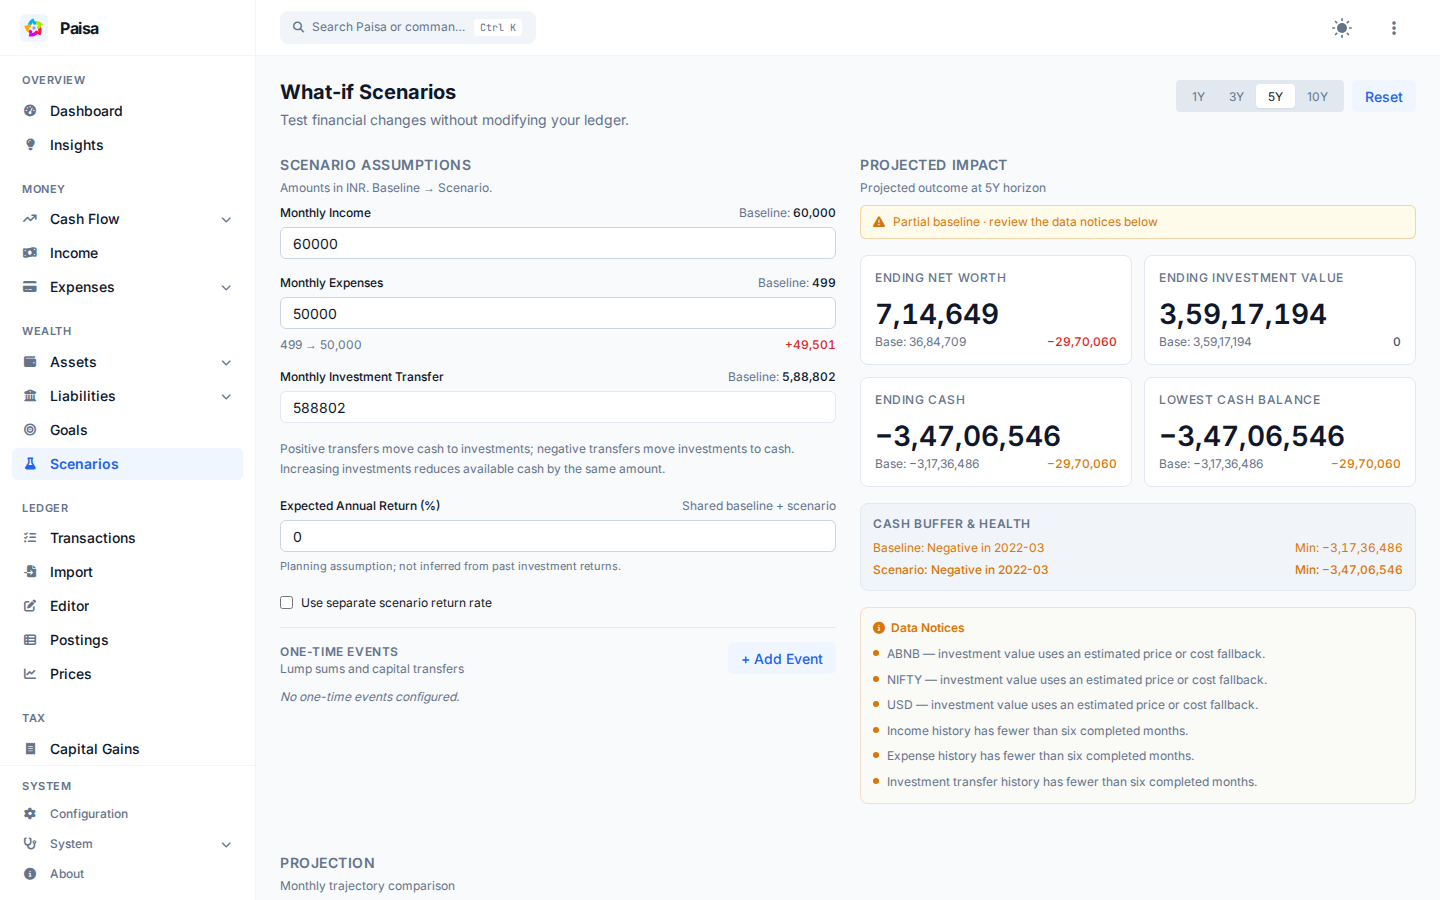
Task: Navigate to the About page
Action: point(127,874)
